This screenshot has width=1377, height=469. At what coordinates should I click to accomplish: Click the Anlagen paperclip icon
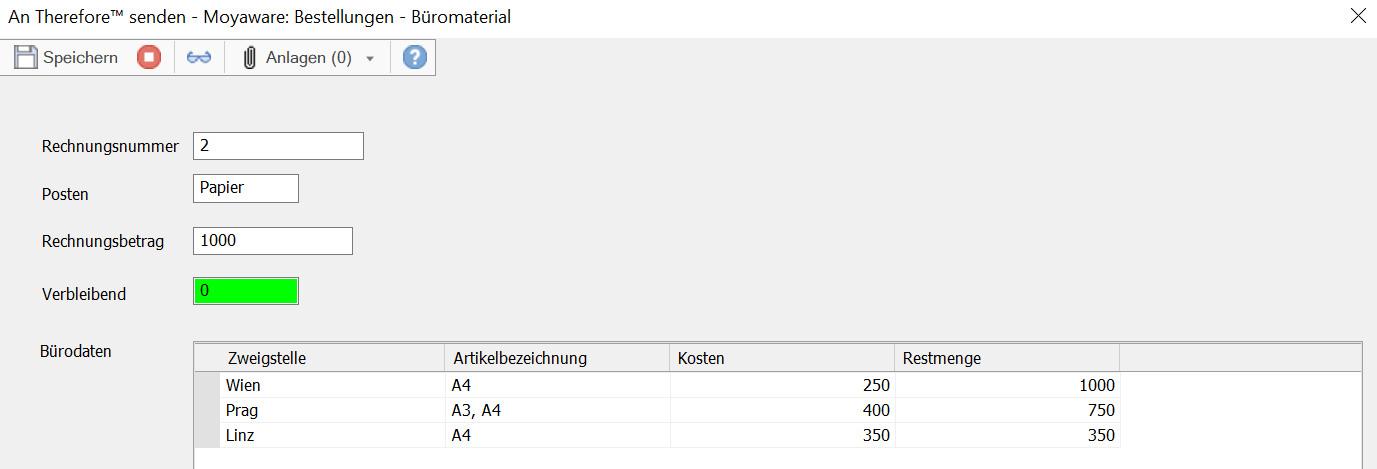(x=250, y=58)
